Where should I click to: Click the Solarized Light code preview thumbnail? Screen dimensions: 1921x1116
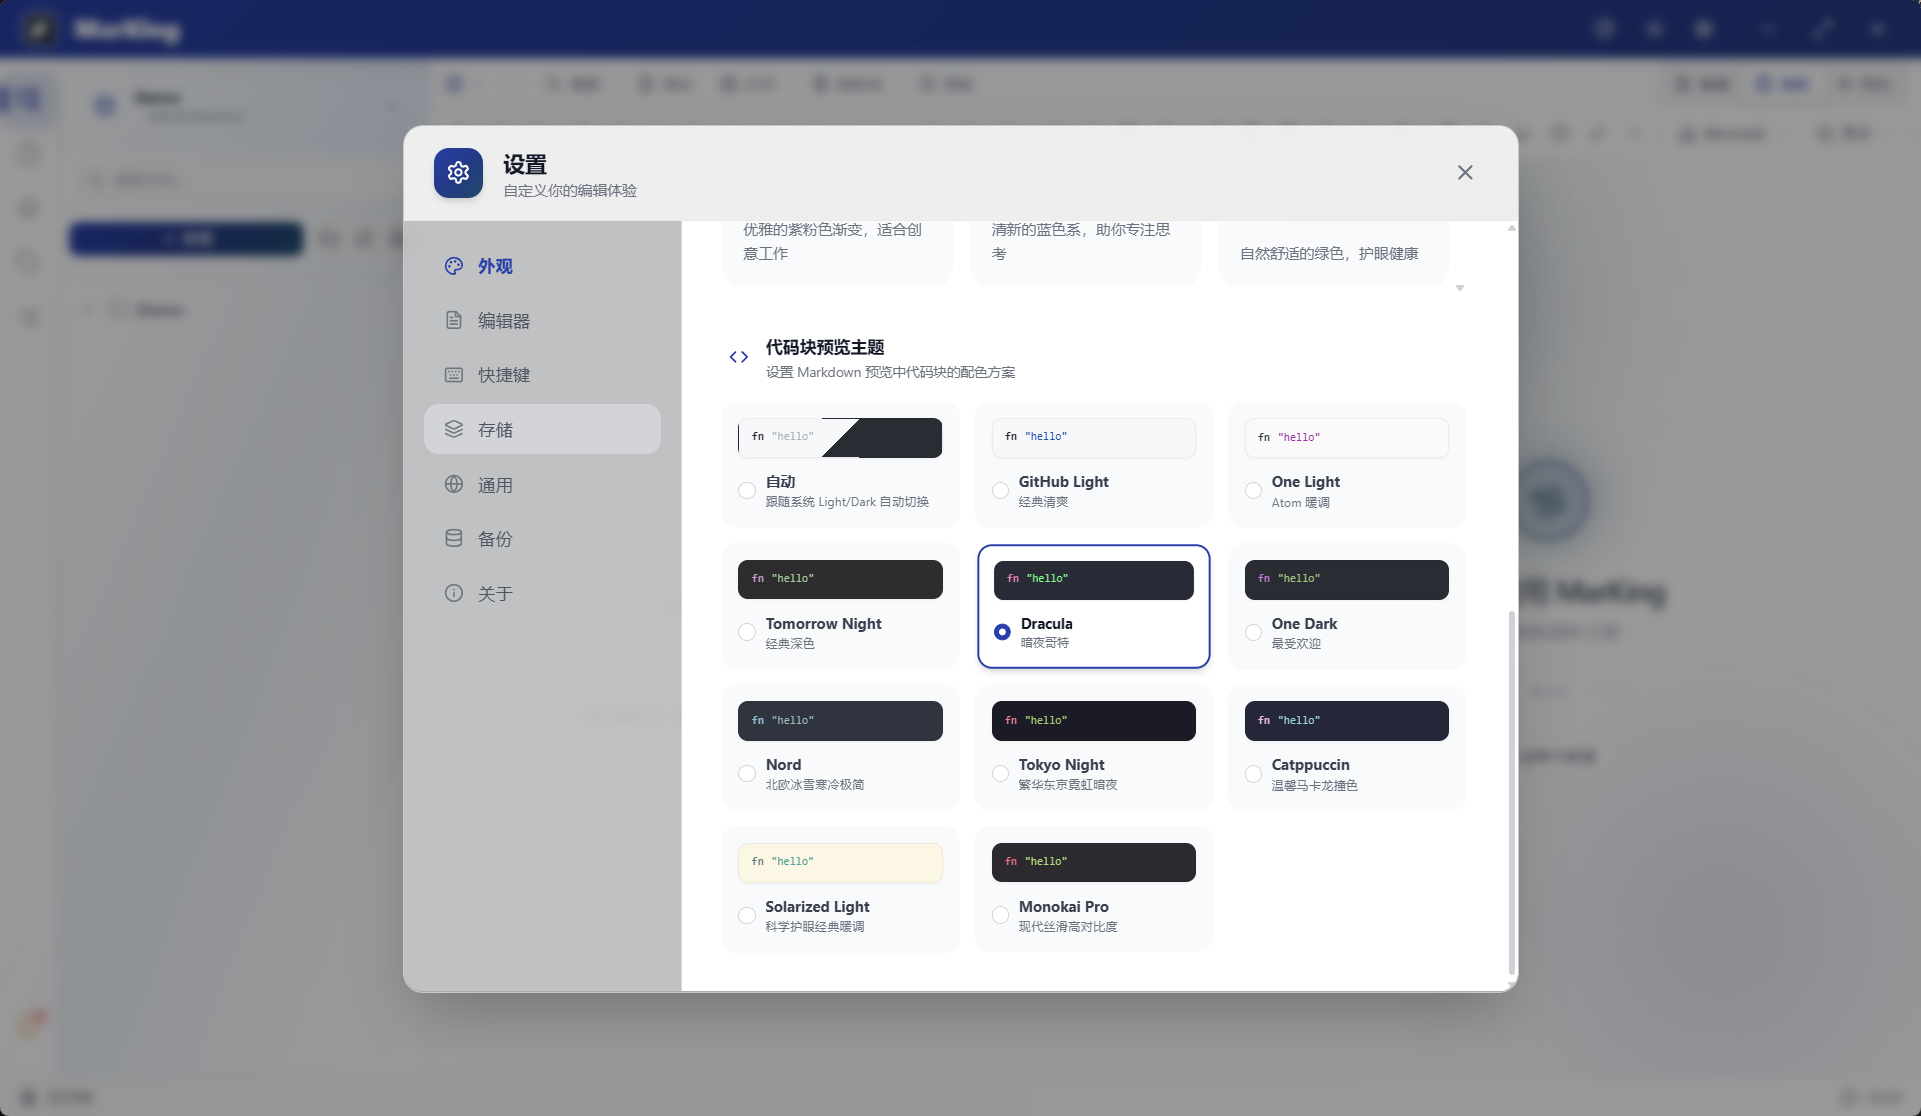[840, 862]
